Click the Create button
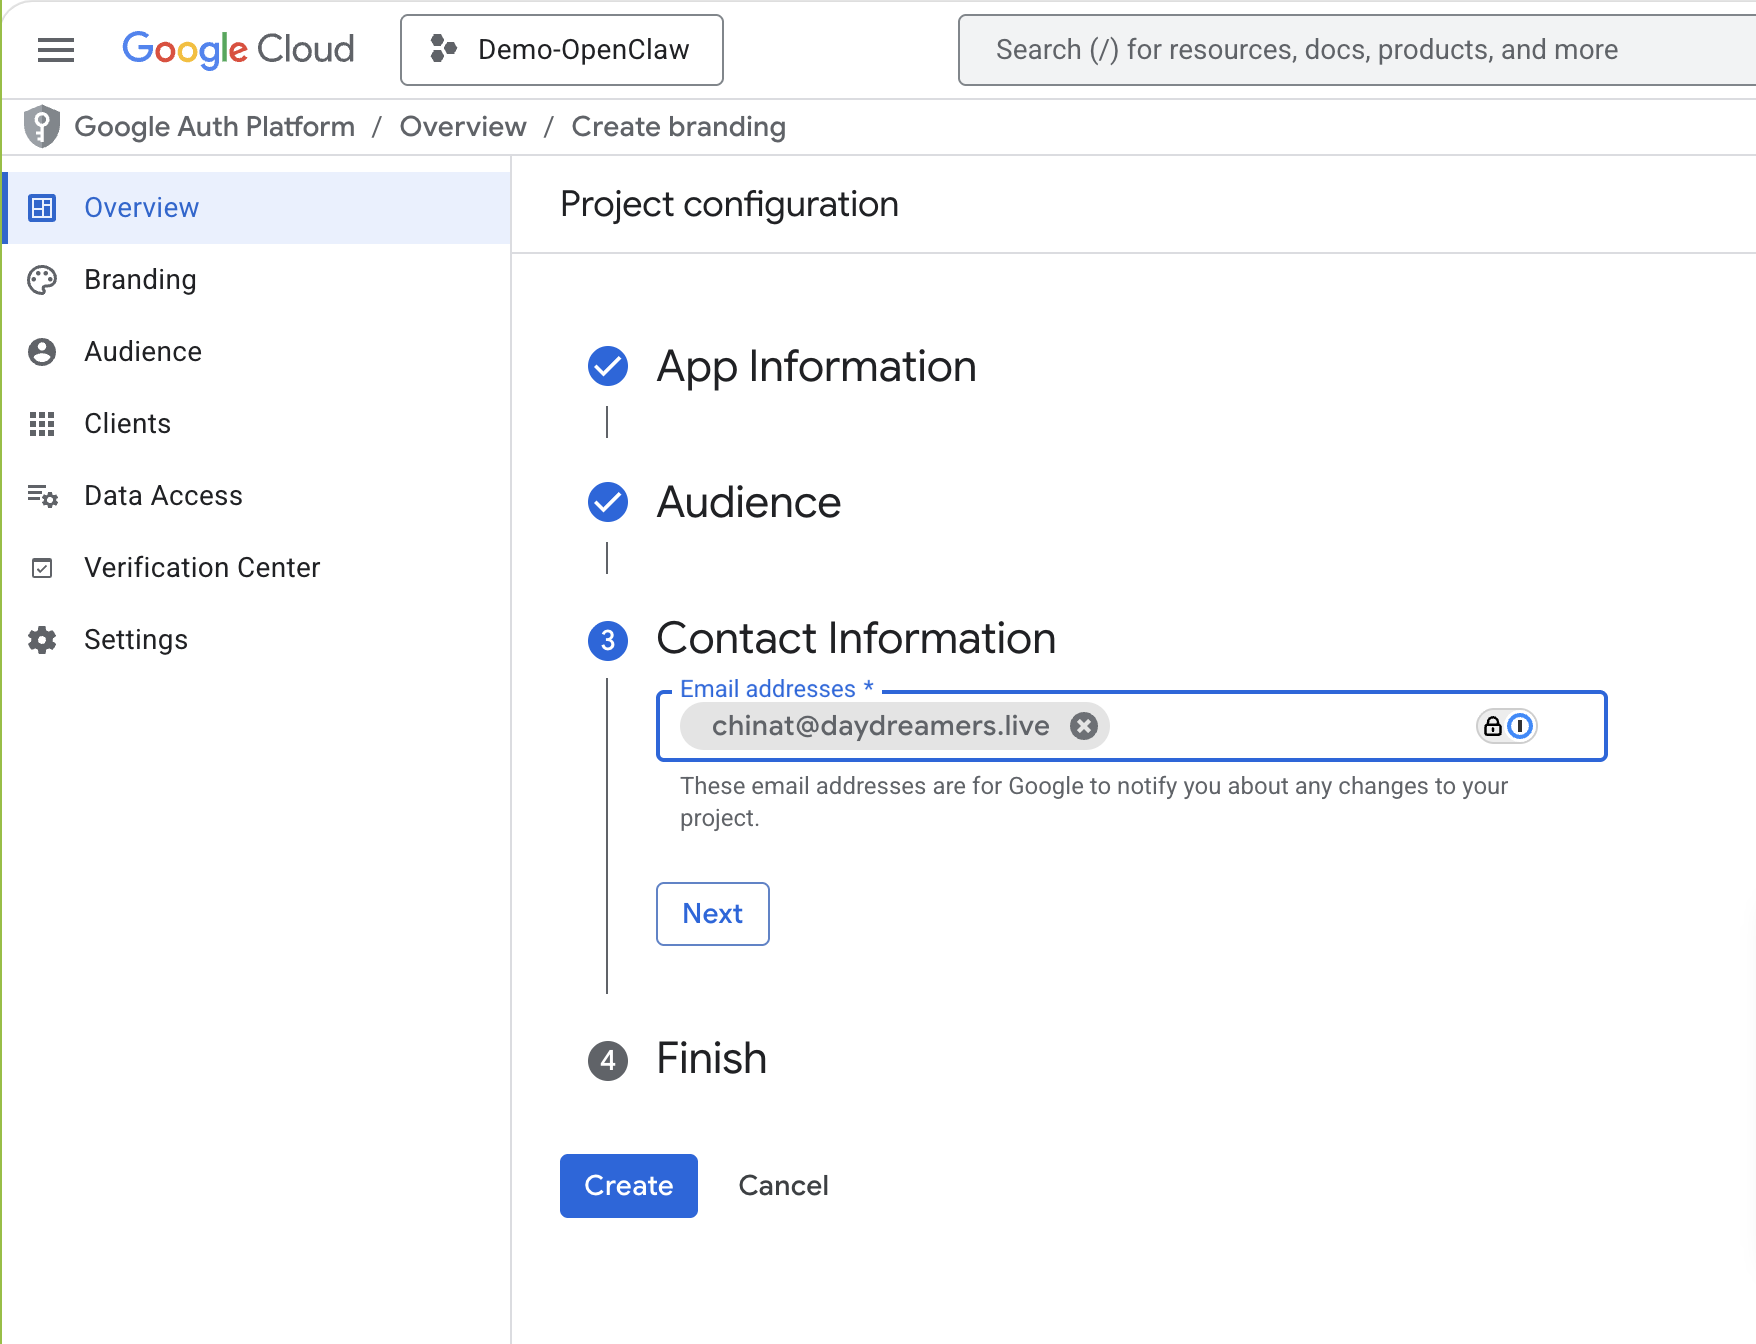 pyautogui.click(x=628, y=1185)
